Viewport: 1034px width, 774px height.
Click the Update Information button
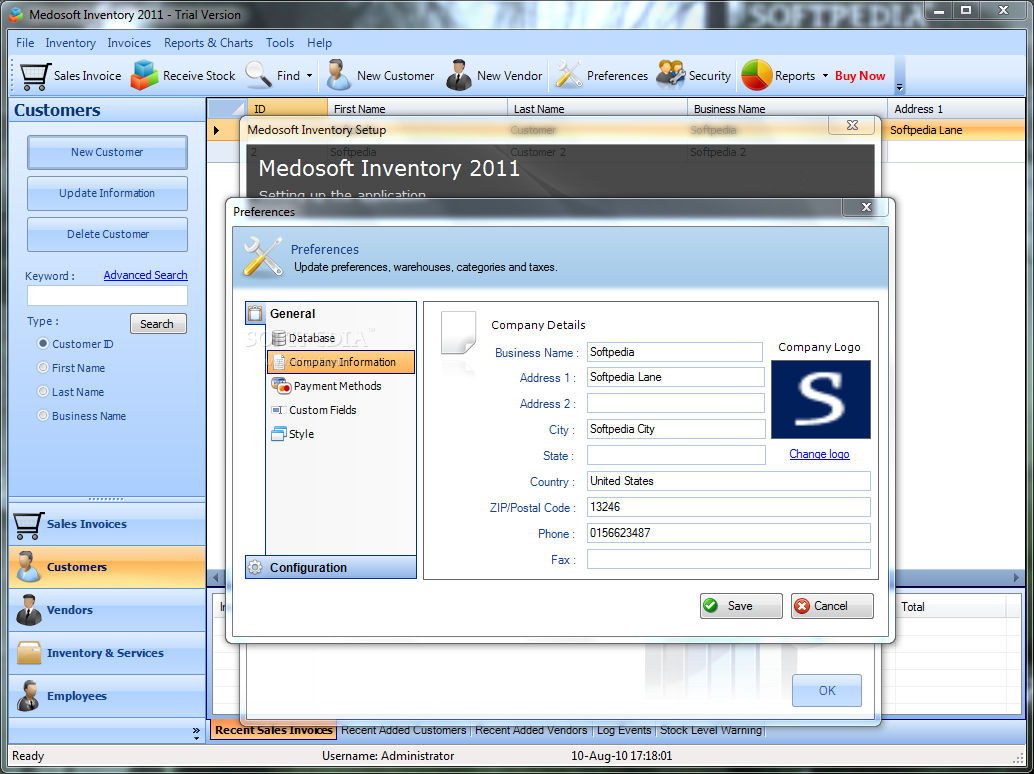(107, 193)
